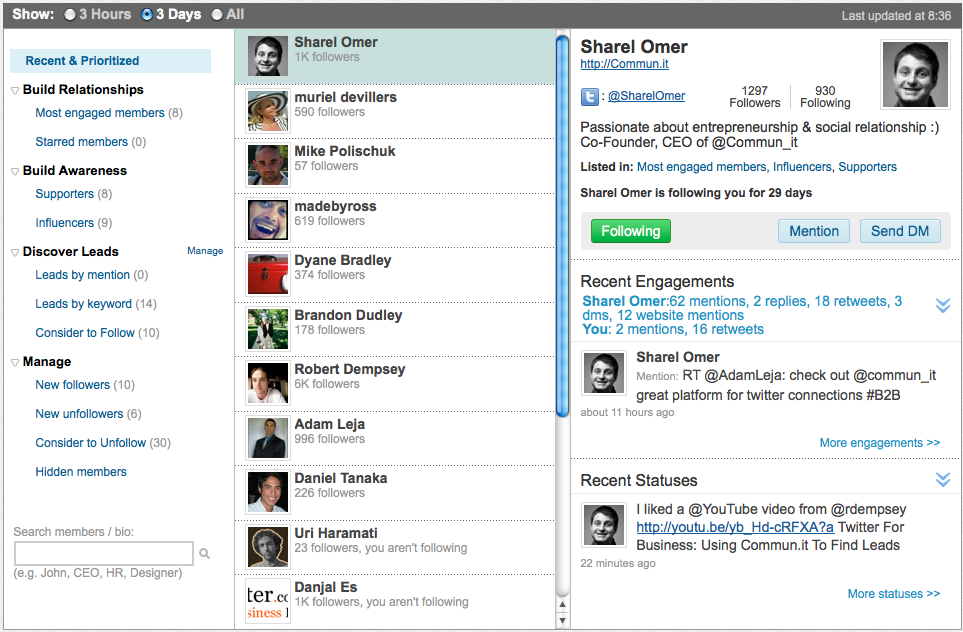Image resolution: width=963 pixels, height=632 pixels.
Task: Select the Mike Polischuk name
Action: click(345, 151)
